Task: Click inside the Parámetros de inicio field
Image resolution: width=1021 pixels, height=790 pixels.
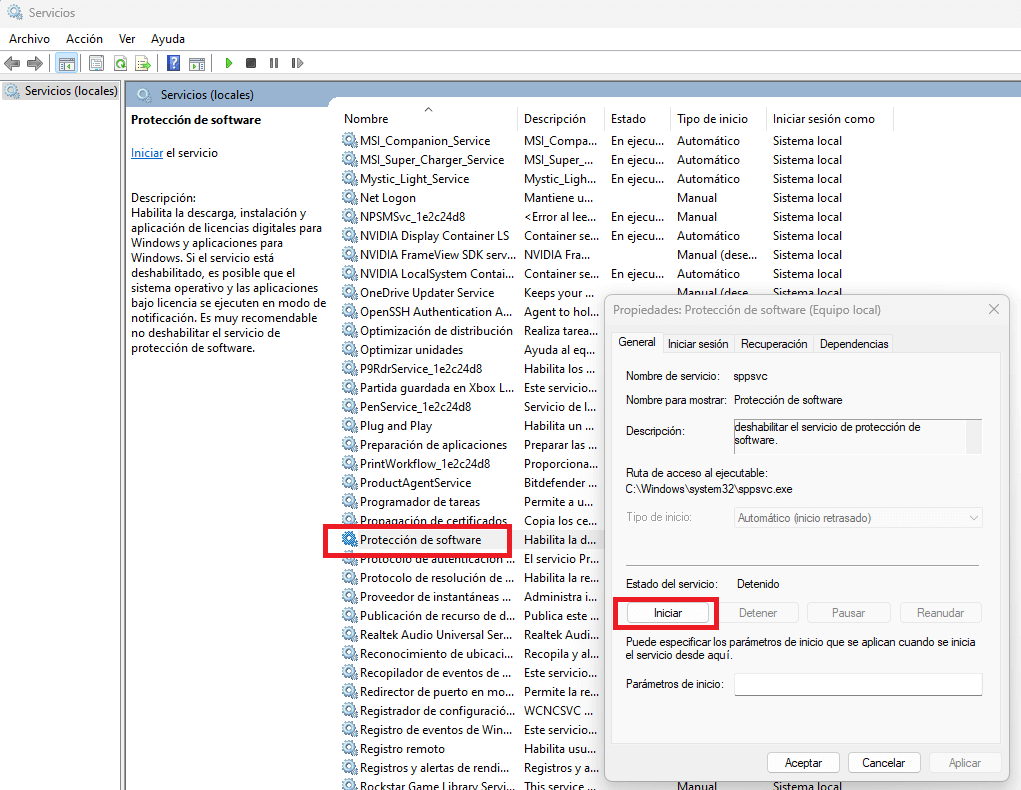Action: point(857,684)
